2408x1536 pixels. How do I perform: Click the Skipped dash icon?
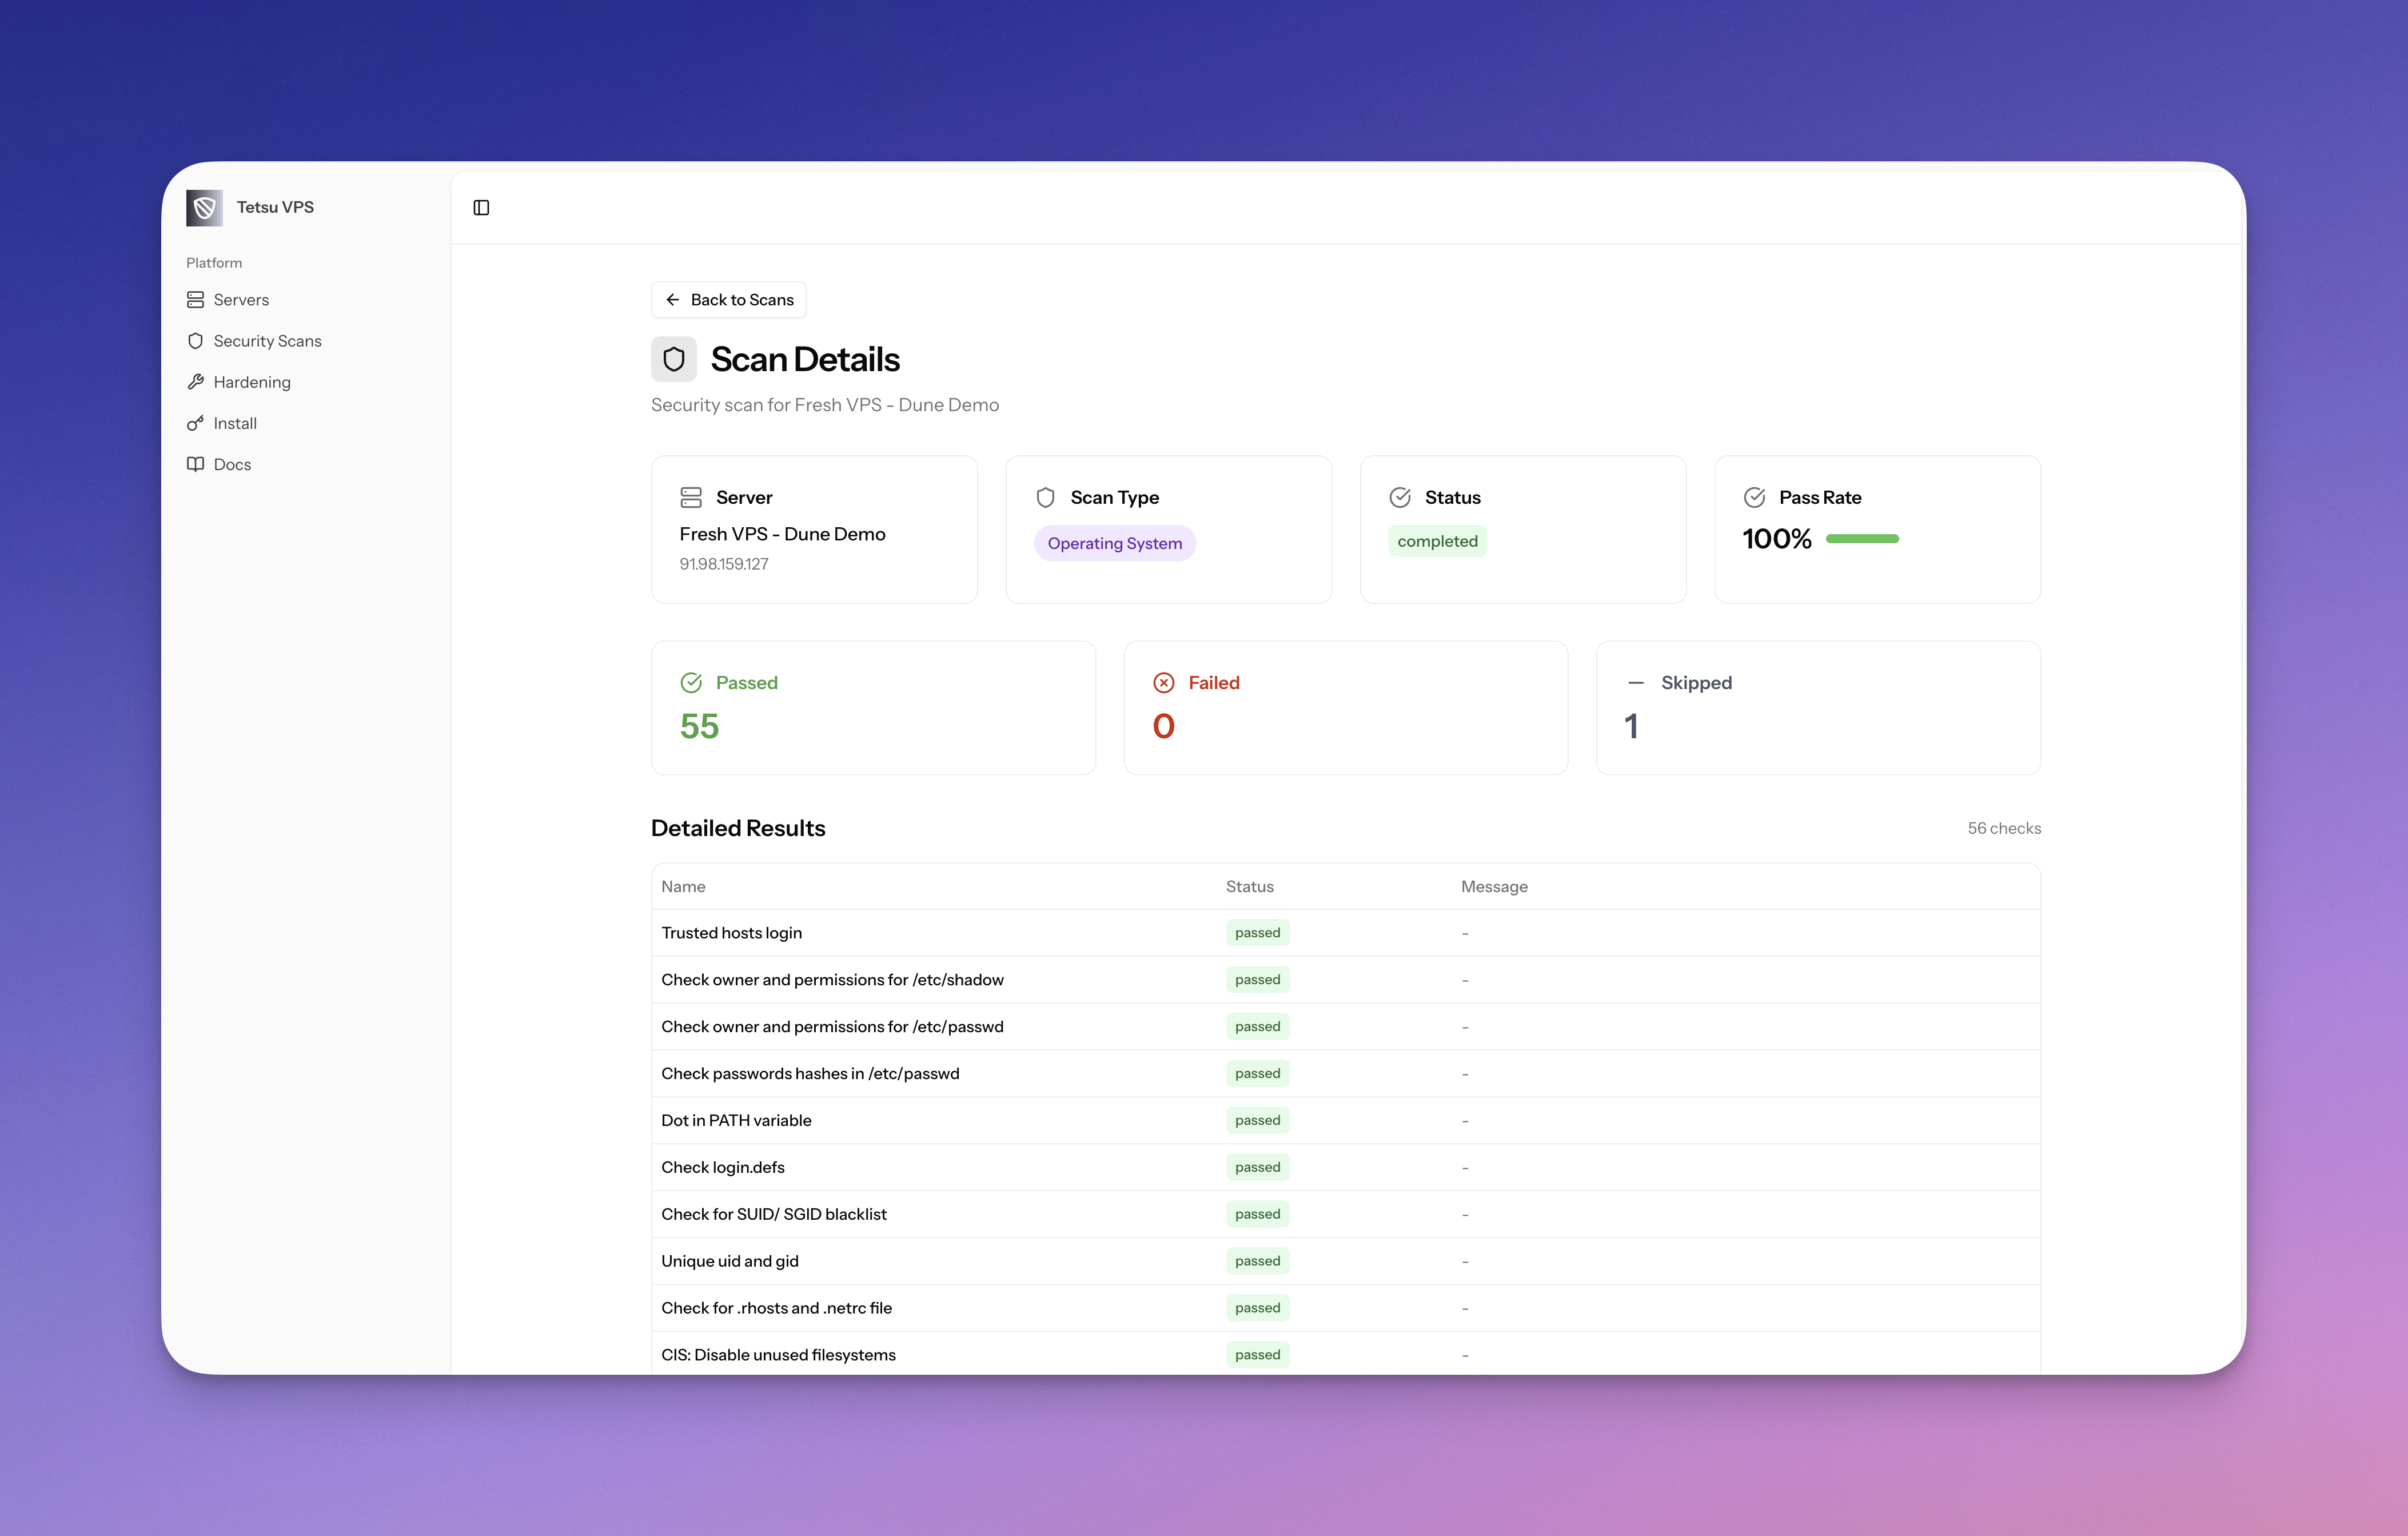click(x=1635, y=683)
